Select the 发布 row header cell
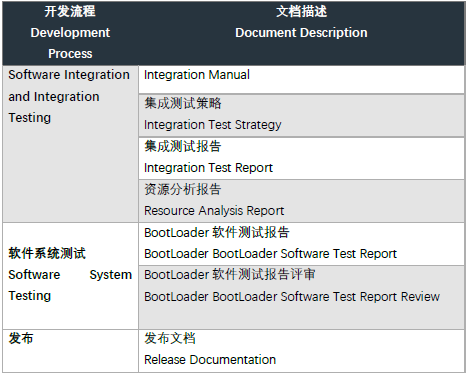The width and height of the screenshot is (469, 375). point(70,351)
